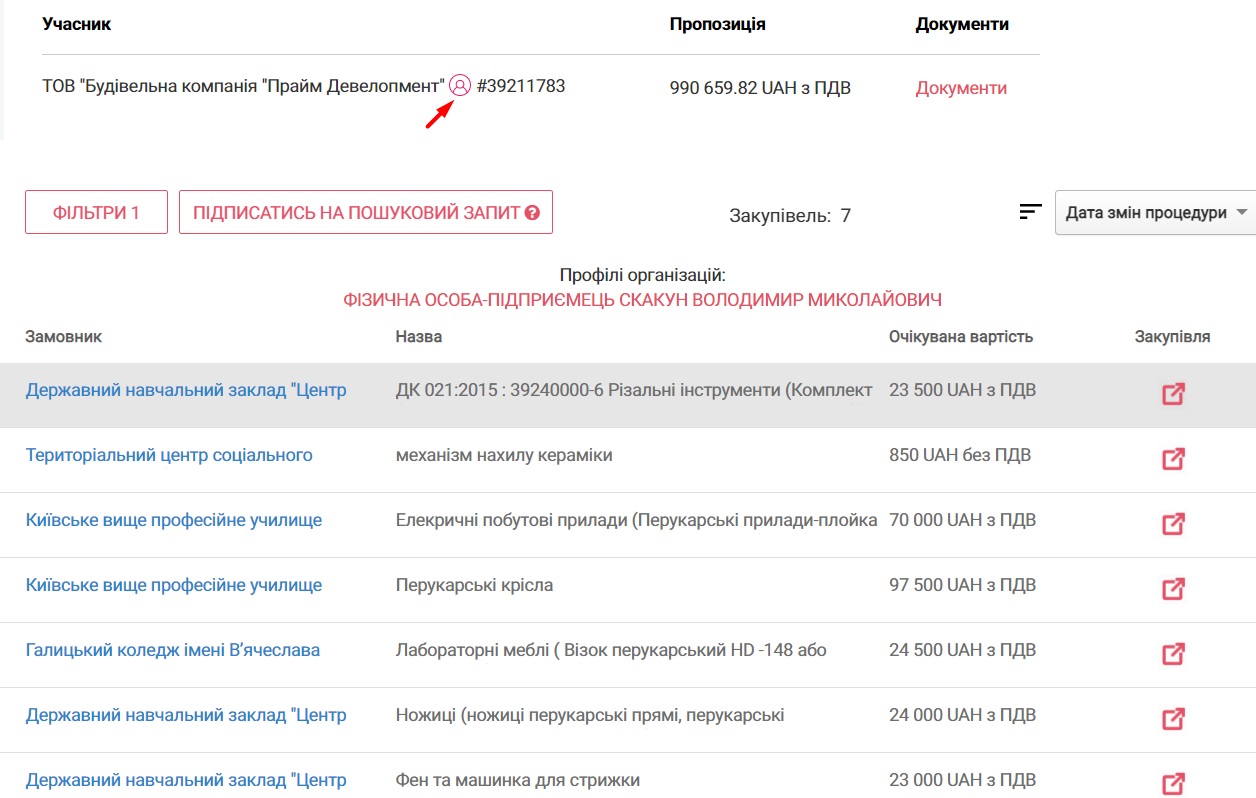
Task: Open external link for Фен та машинка row
Action: point(1173,784)
